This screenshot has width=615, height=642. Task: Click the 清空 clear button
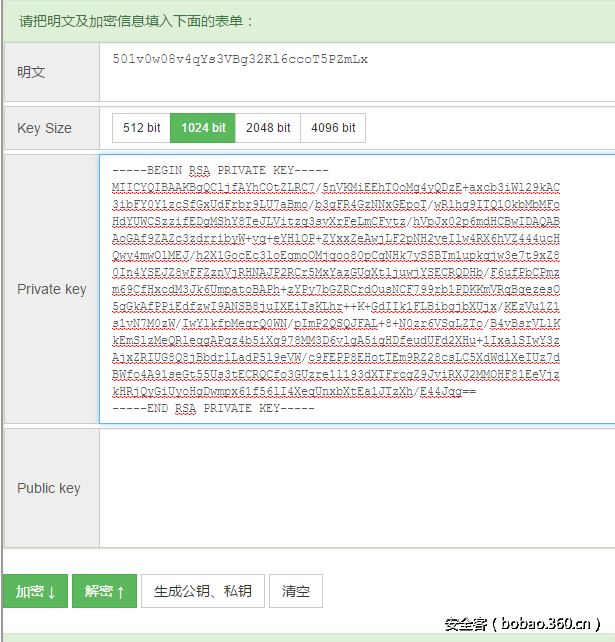pyautogui.click(x=296, y=591)
